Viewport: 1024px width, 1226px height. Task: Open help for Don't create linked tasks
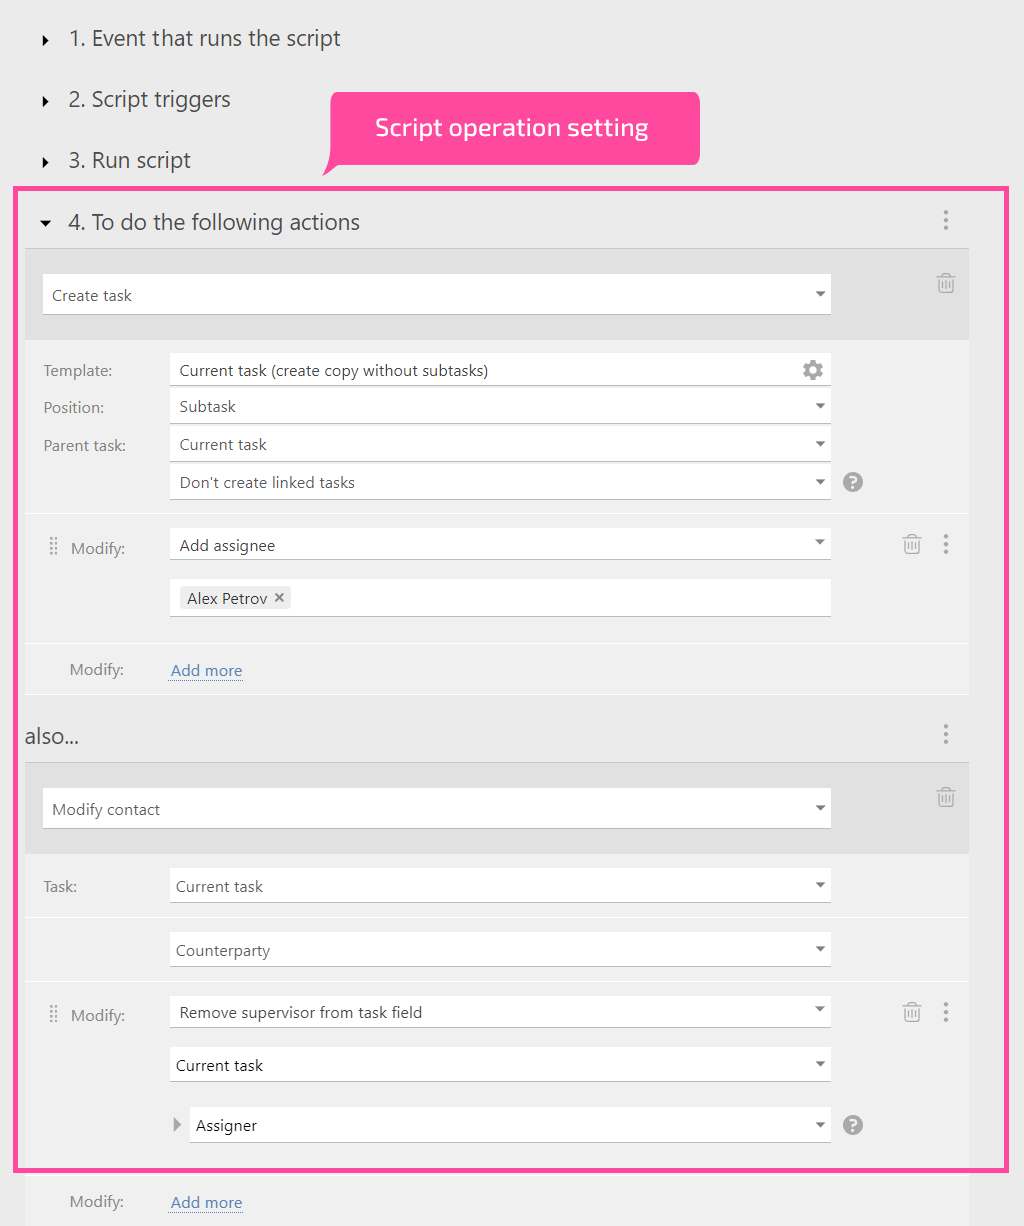(853, 482)
